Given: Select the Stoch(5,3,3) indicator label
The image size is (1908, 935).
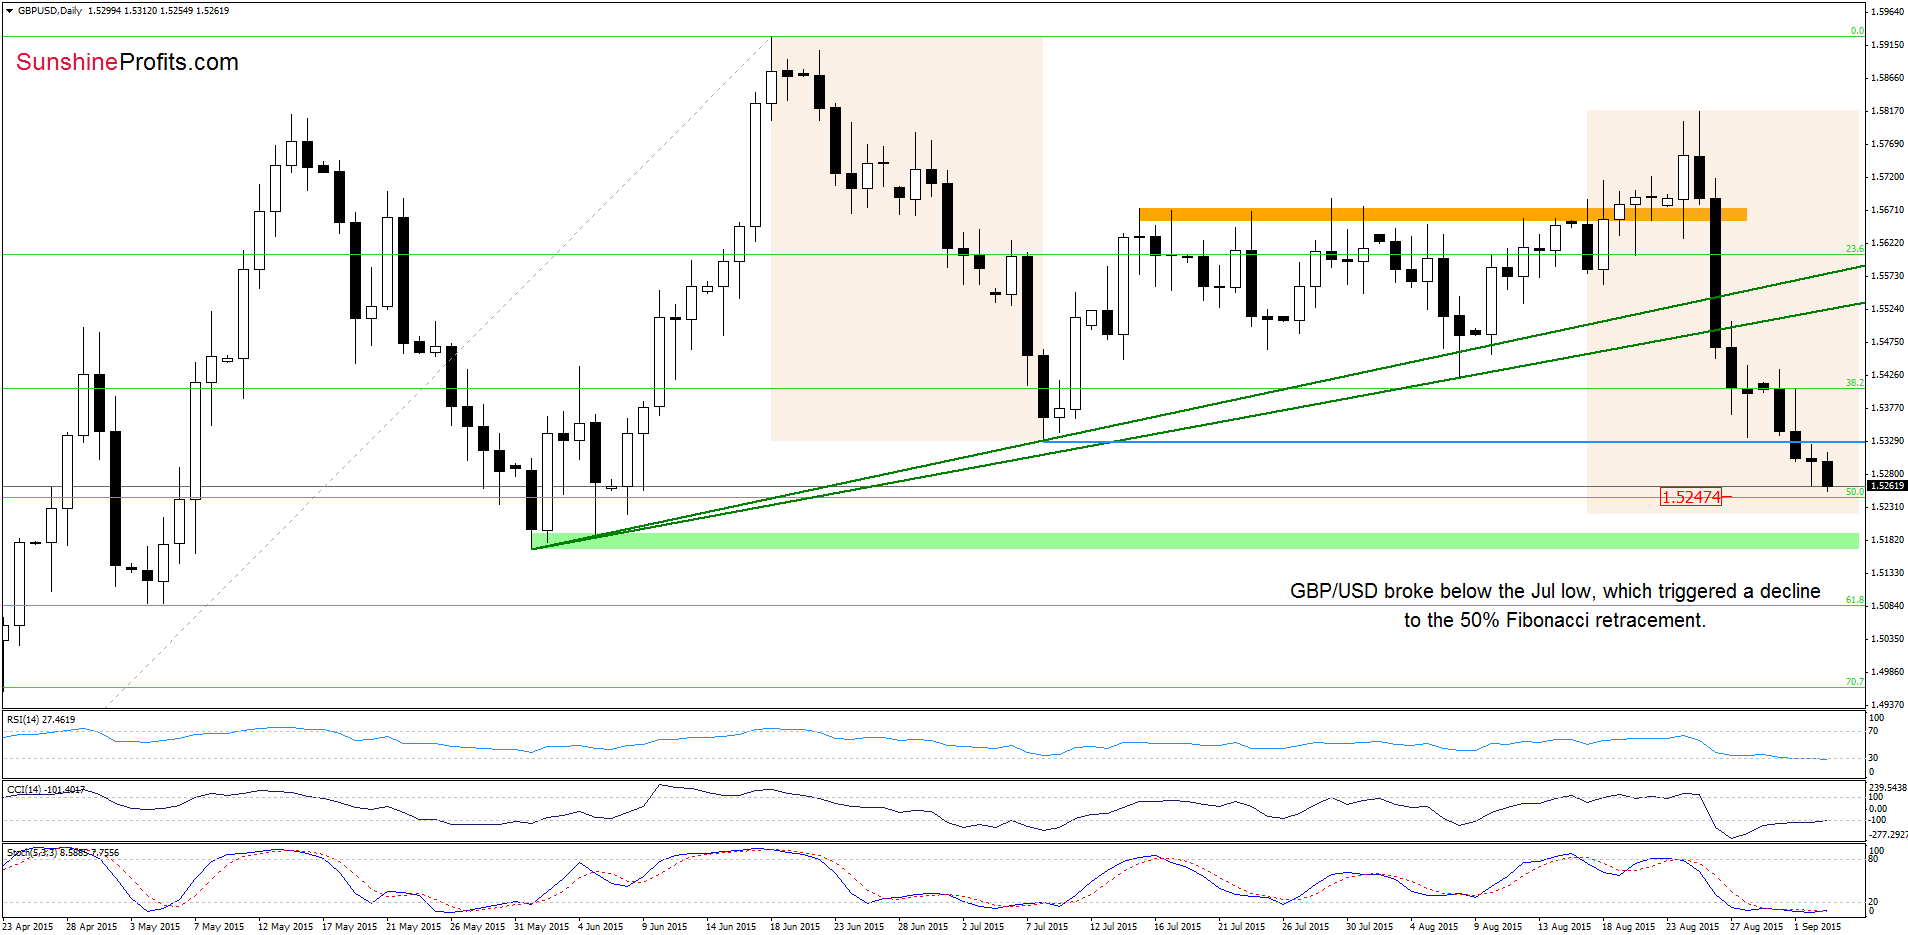Looking at the screenshot, I should click(x=63, y=853).
